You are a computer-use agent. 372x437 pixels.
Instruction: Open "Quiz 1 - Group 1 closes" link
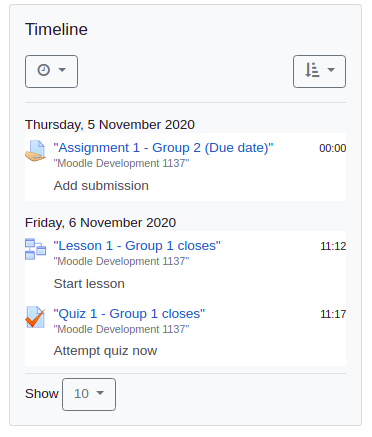pyautogui.click(x=129, y=314)
